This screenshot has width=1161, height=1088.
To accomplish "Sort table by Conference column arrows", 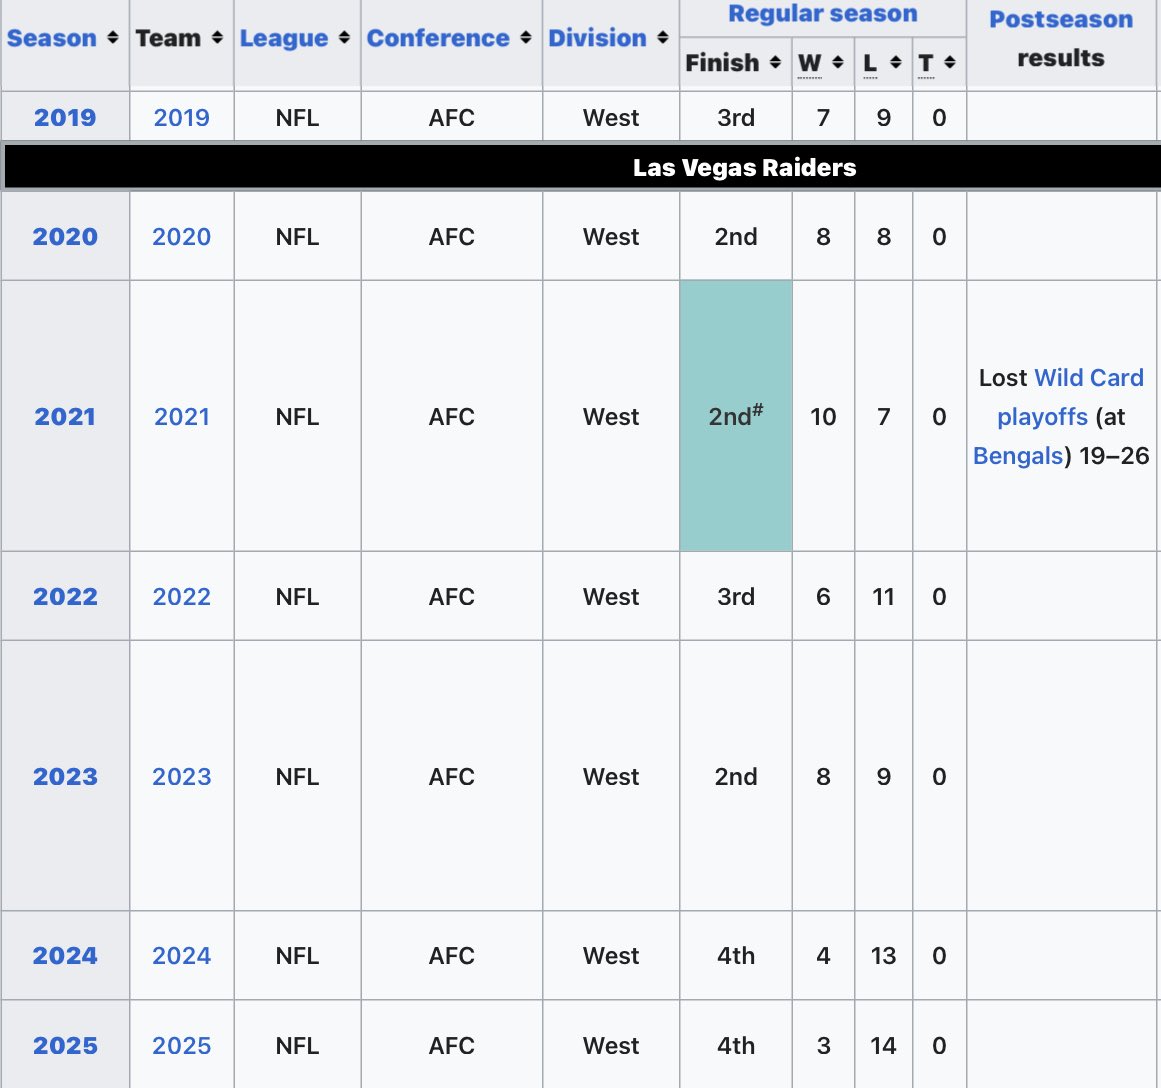I will [526, 37].
